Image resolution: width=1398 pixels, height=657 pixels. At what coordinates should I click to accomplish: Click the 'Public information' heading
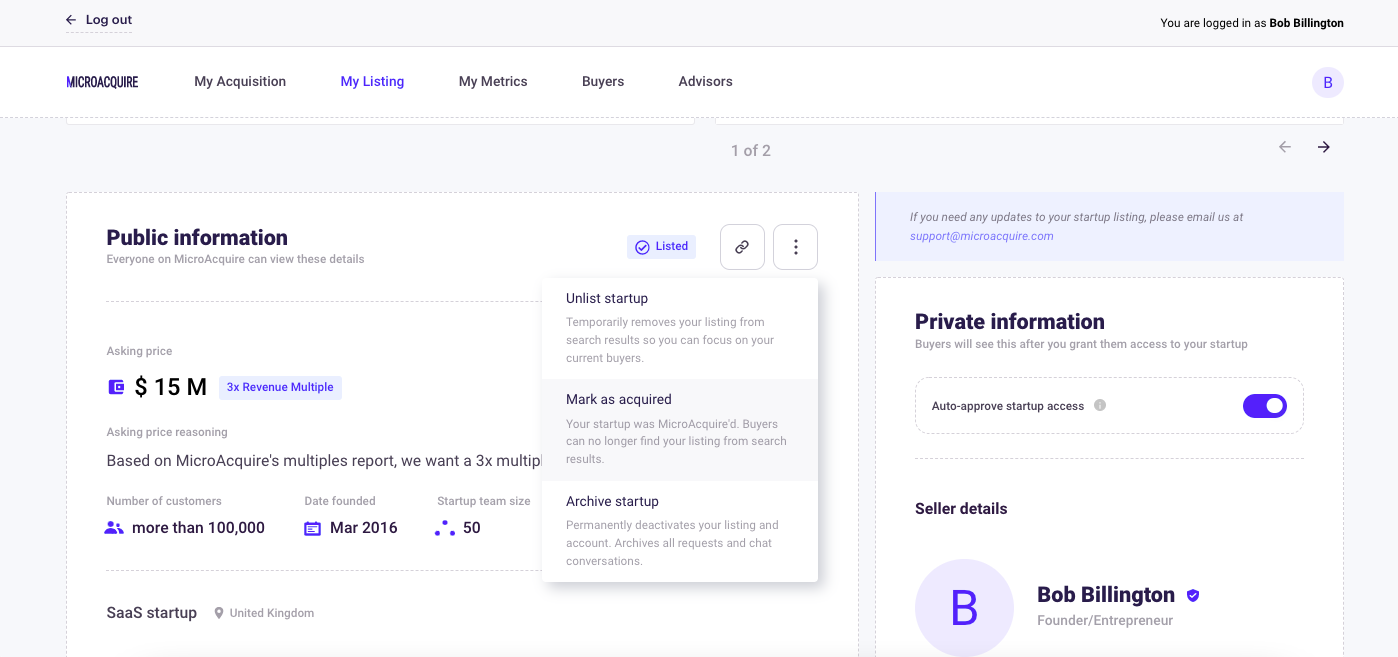coord(197,238)
